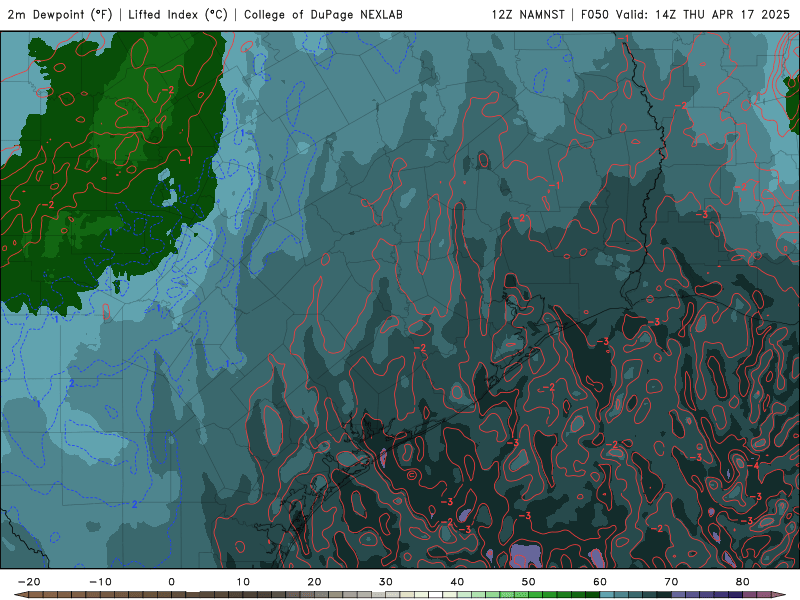Click the 10 color scale label

tap(243, 582)
